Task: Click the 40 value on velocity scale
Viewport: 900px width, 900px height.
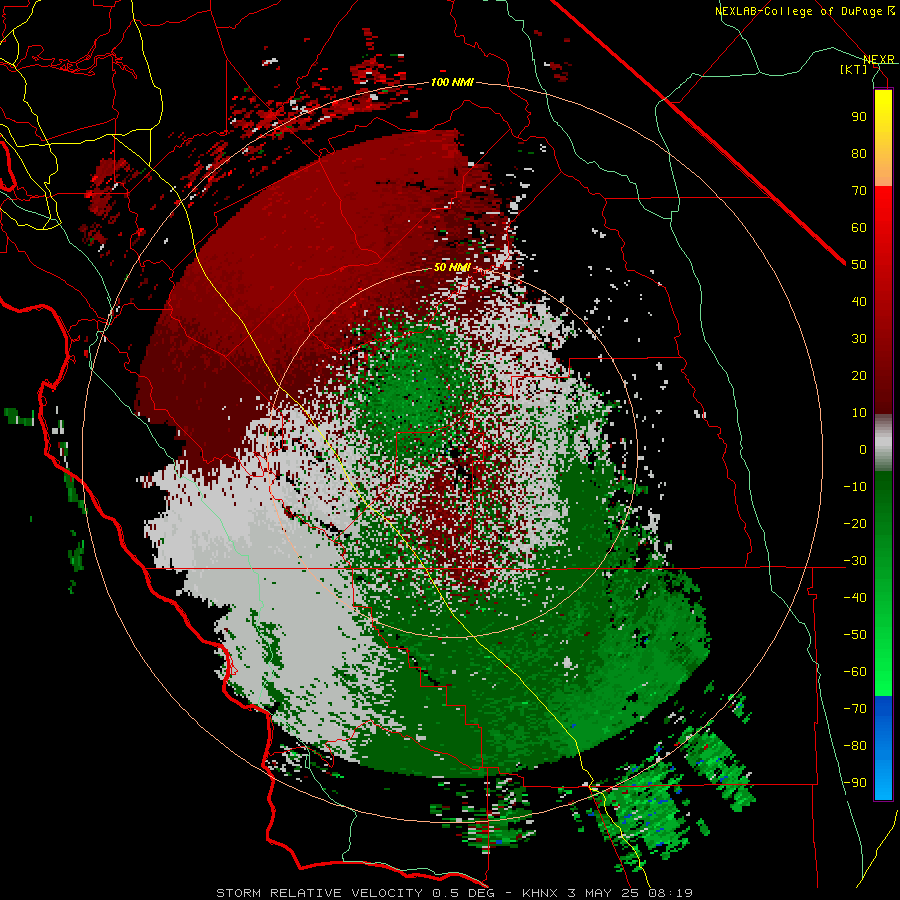Action: point(859,301)
